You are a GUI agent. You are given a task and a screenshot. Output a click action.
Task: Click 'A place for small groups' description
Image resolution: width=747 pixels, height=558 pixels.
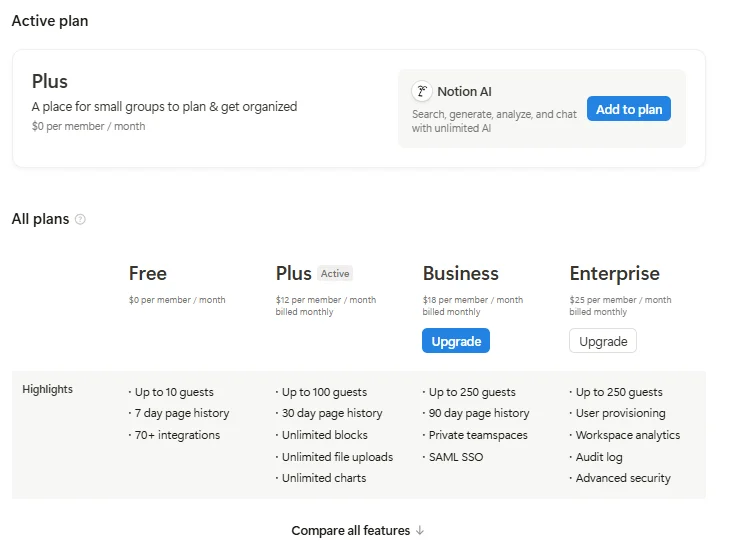[x=164, y=106]
